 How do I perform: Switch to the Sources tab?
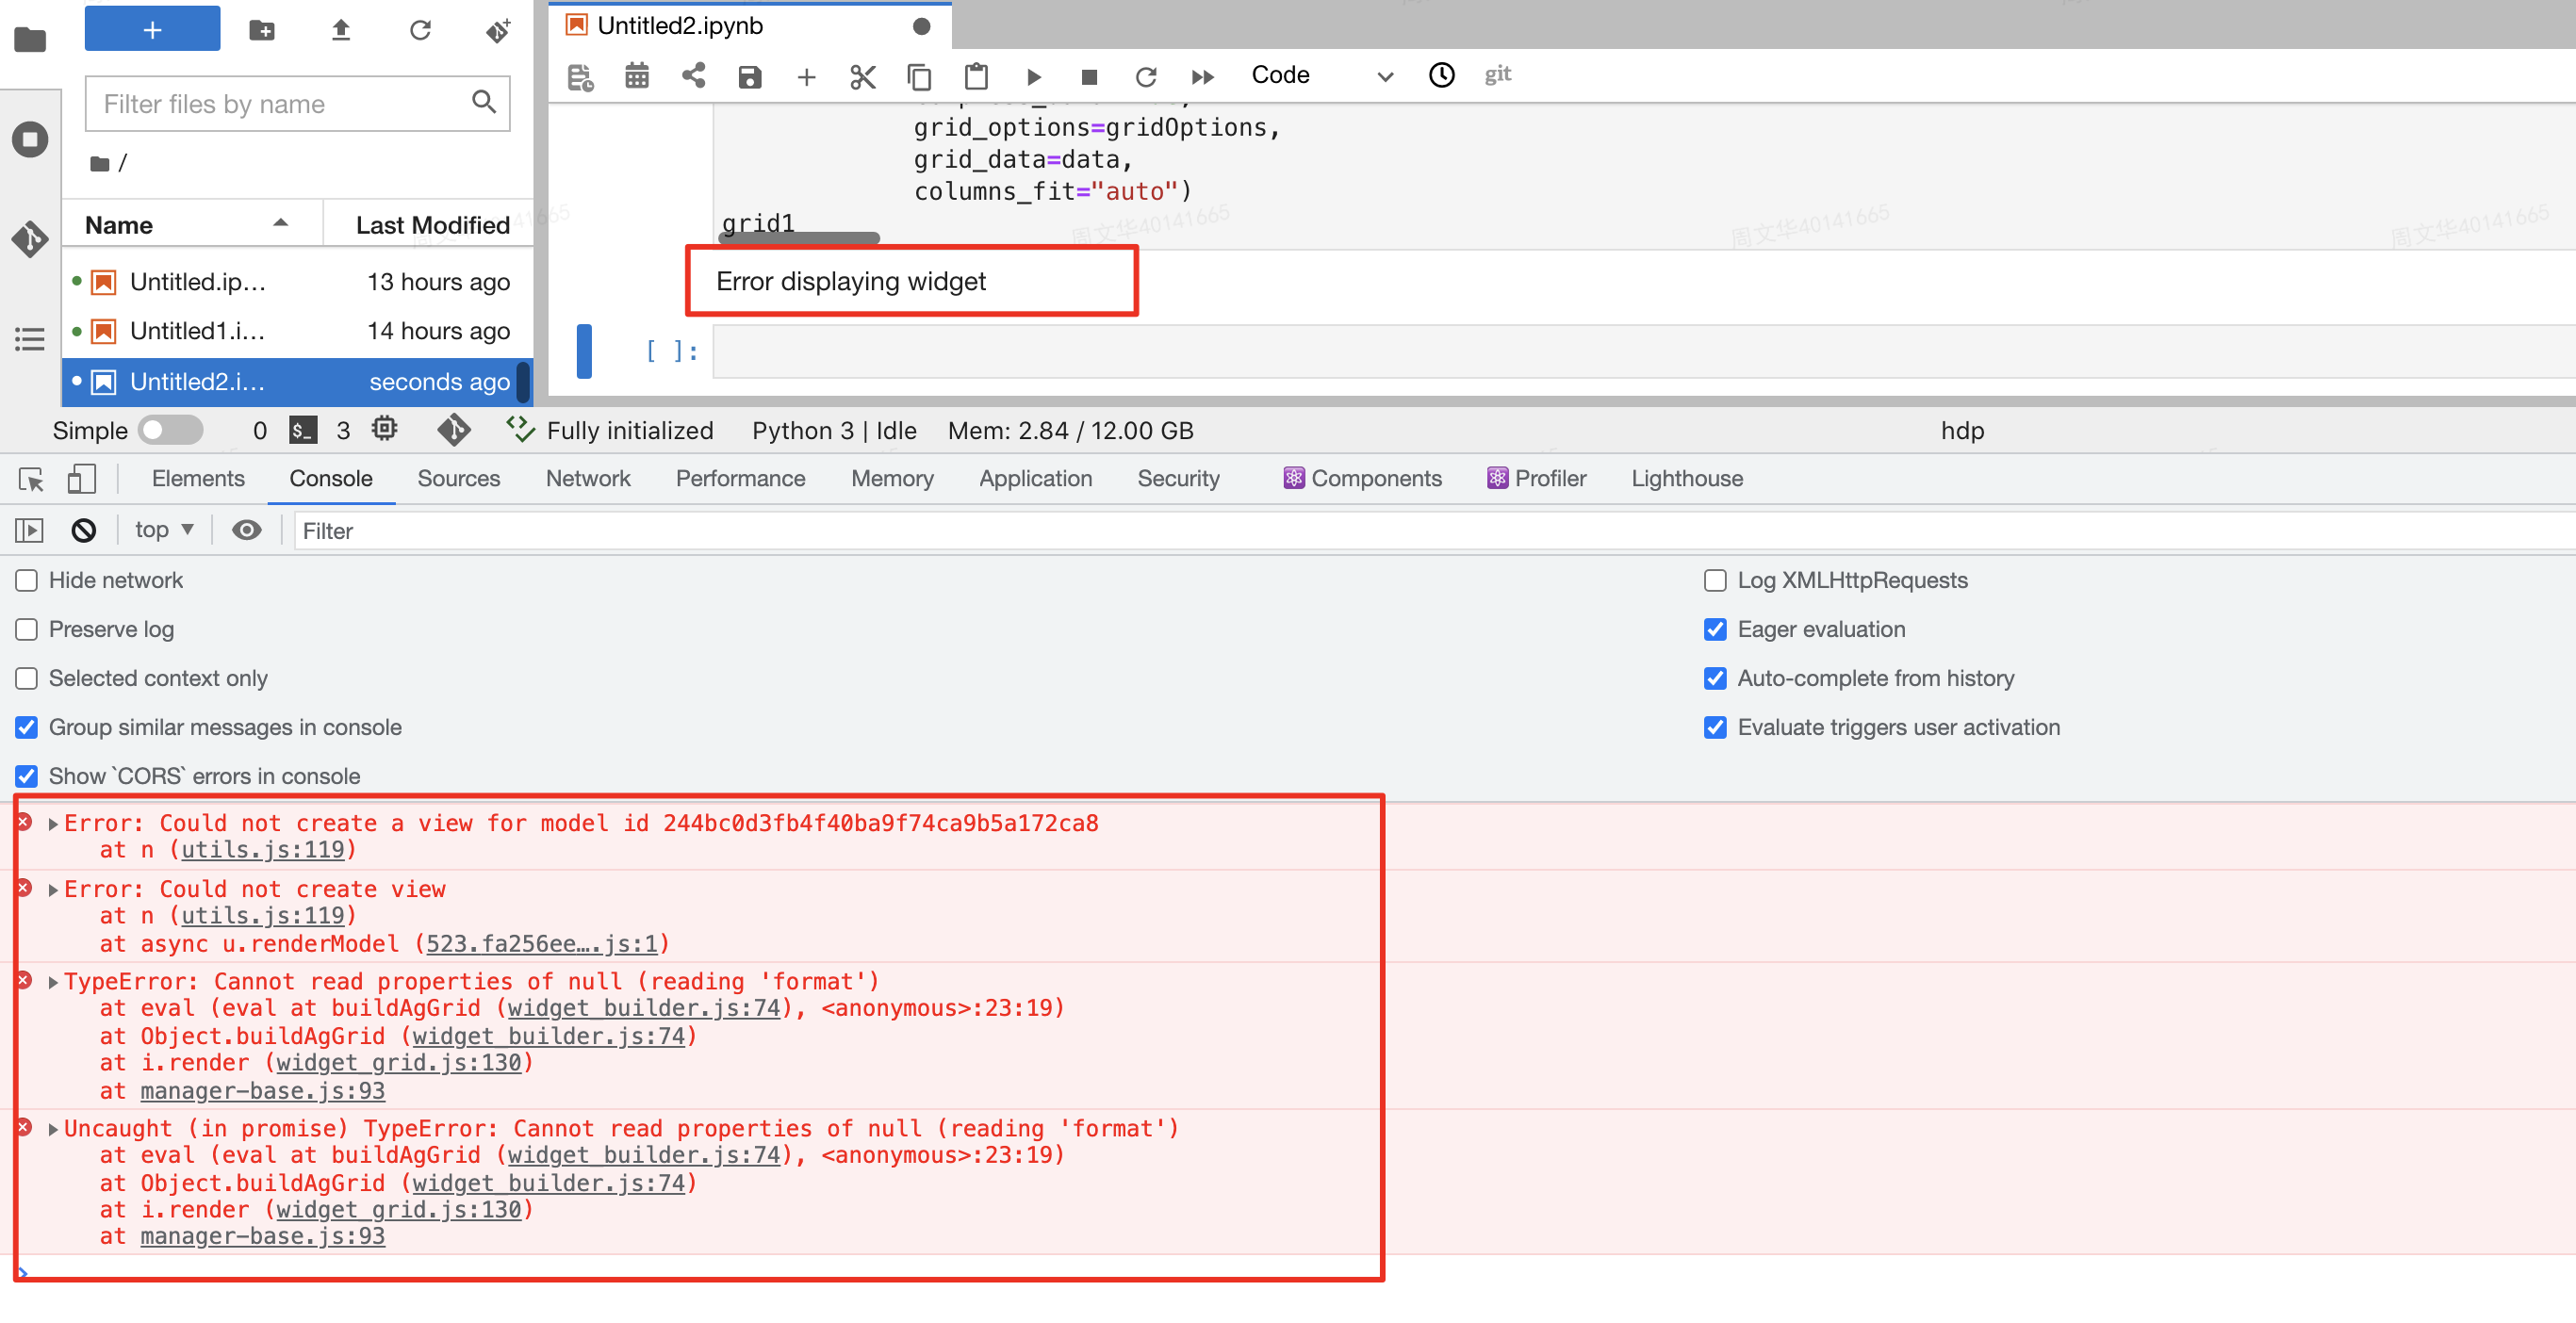[458, 478]
